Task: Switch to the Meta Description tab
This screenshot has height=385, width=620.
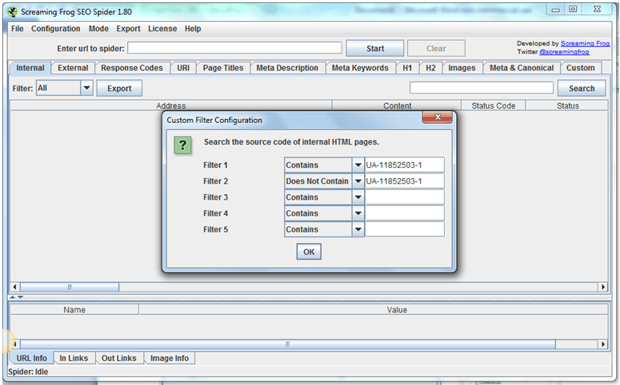Action: 287,68
